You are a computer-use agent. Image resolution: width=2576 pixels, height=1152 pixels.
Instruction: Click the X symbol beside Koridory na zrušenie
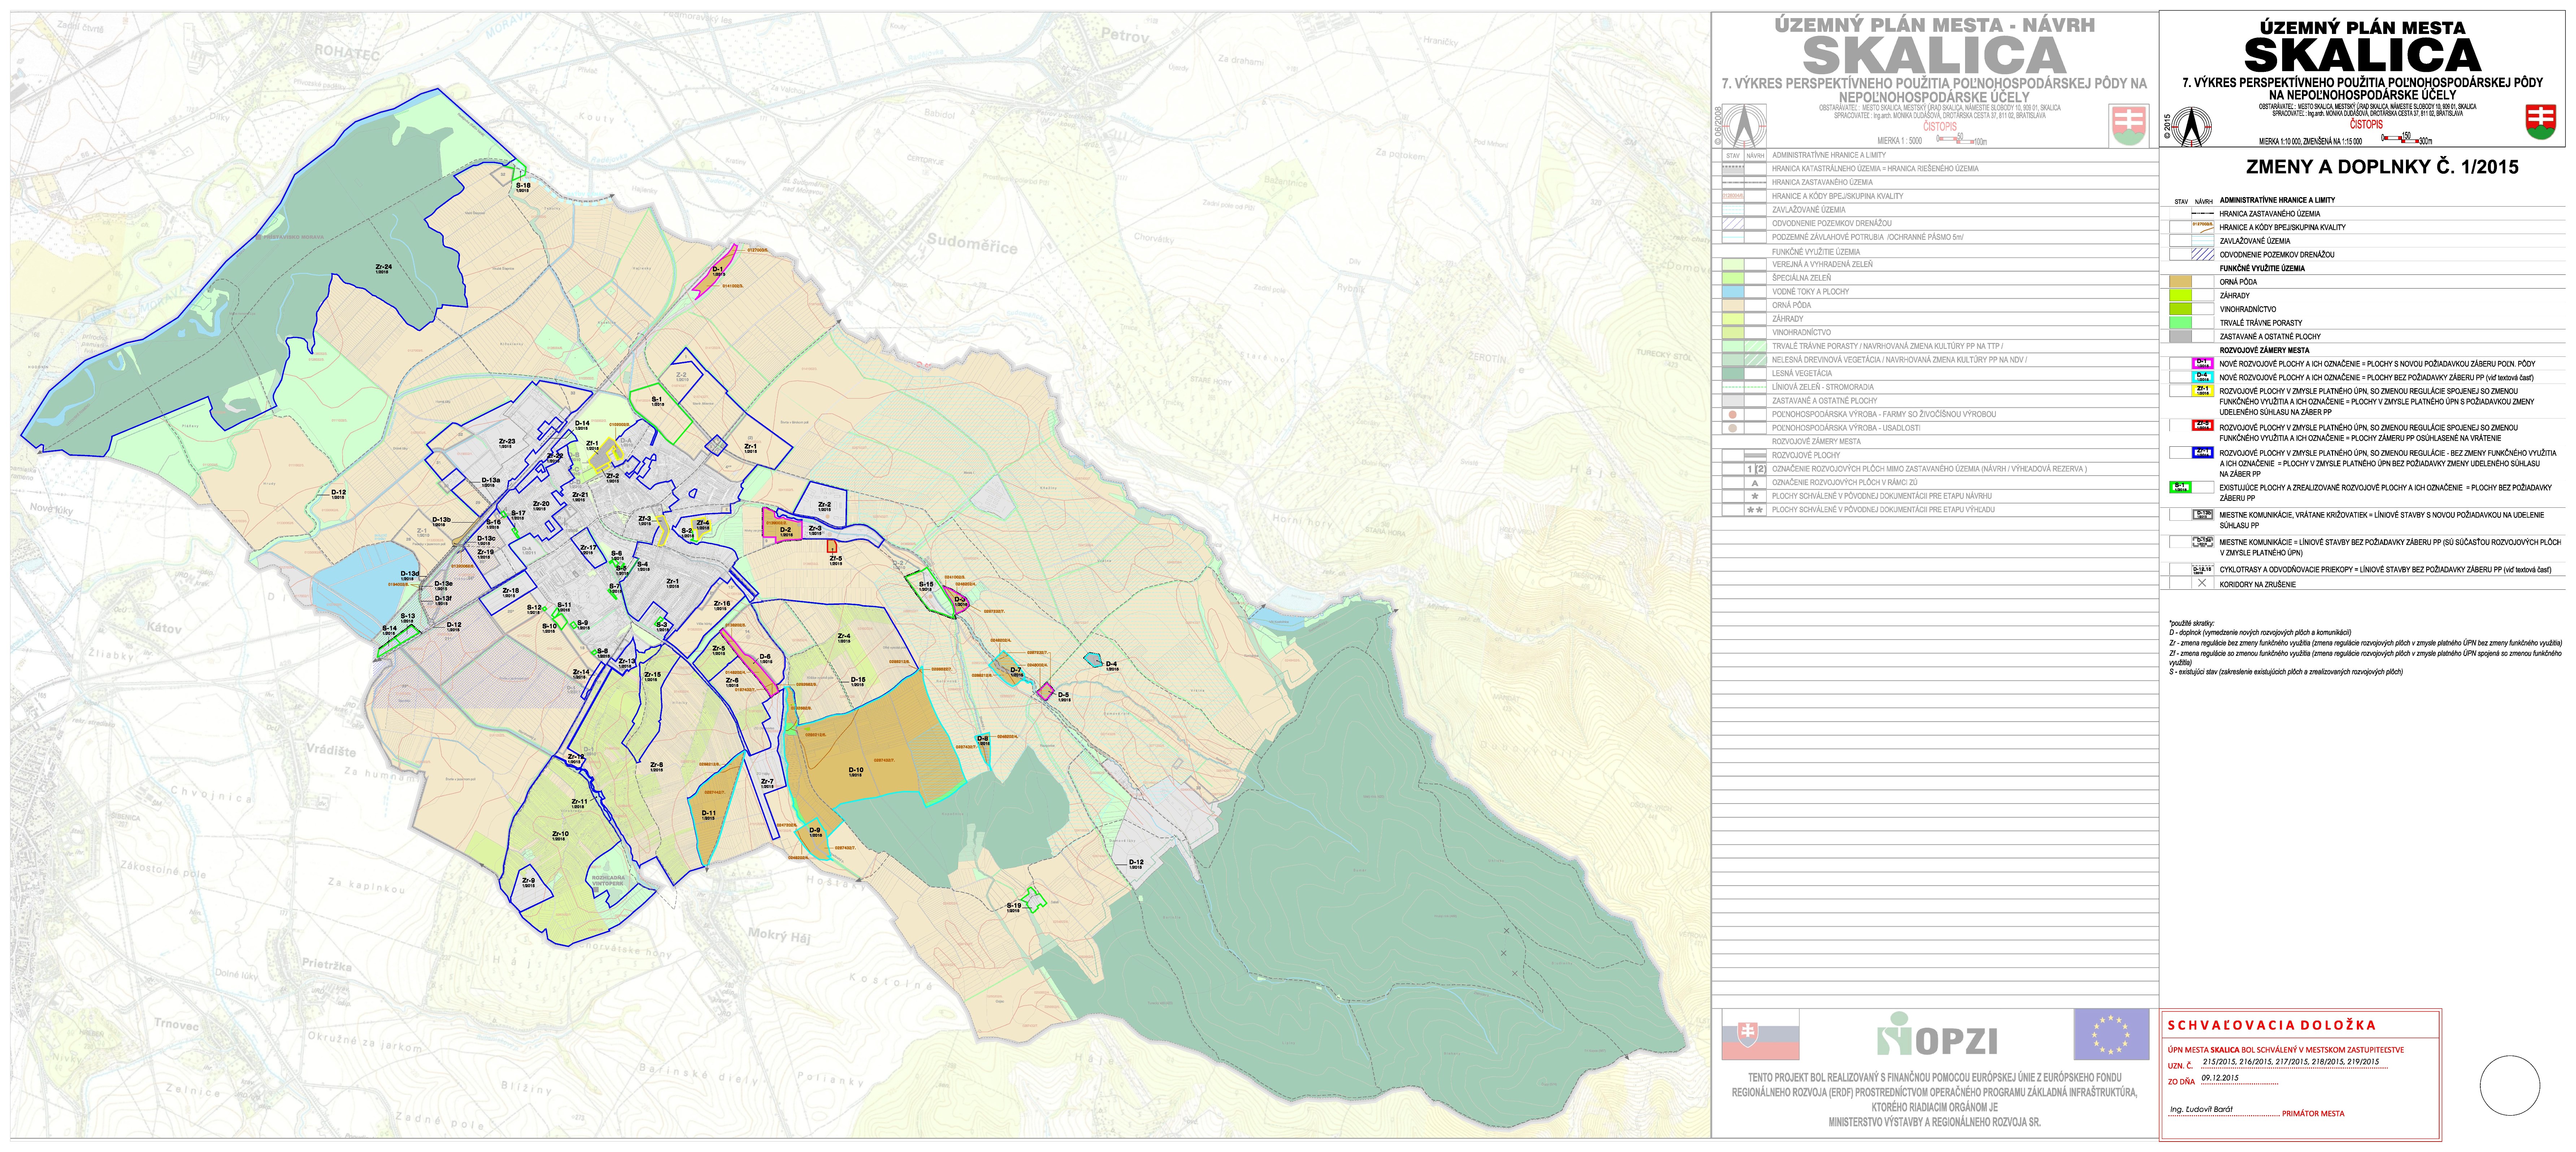pos(2202,583)
